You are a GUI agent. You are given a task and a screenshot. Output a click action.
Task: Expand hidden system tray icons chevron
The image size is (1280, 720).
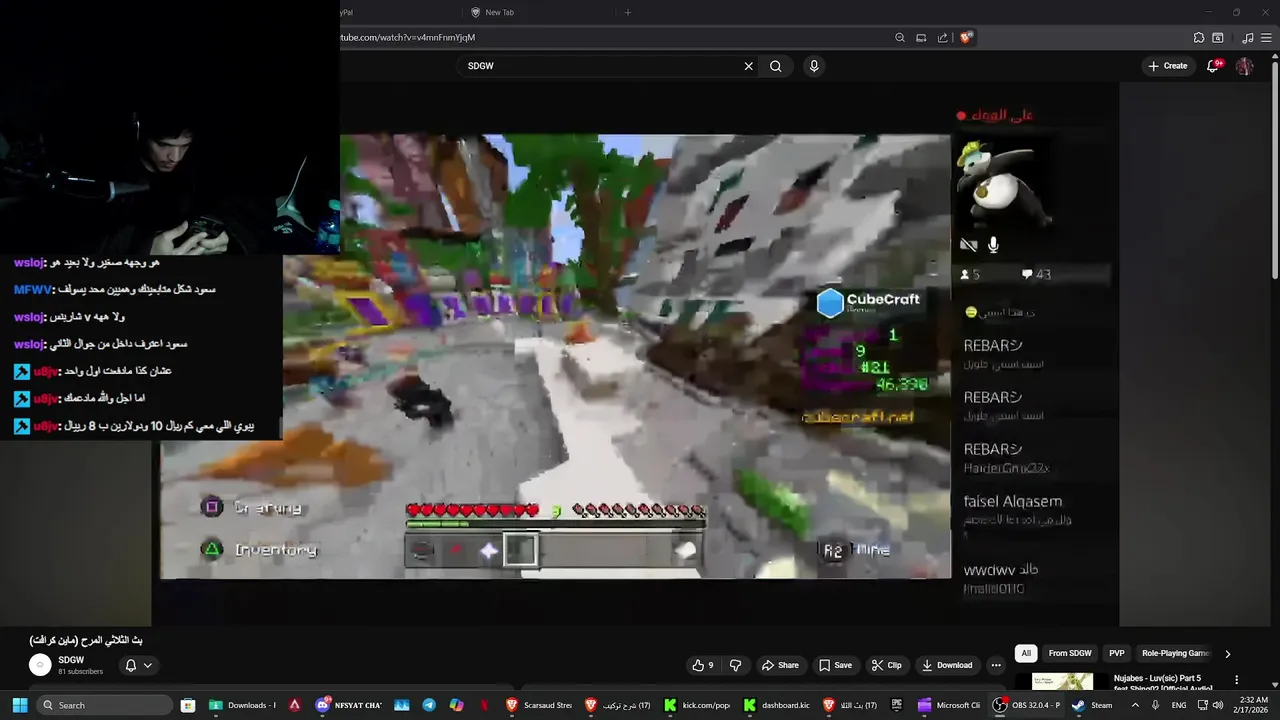click(x=1135, y=705)
